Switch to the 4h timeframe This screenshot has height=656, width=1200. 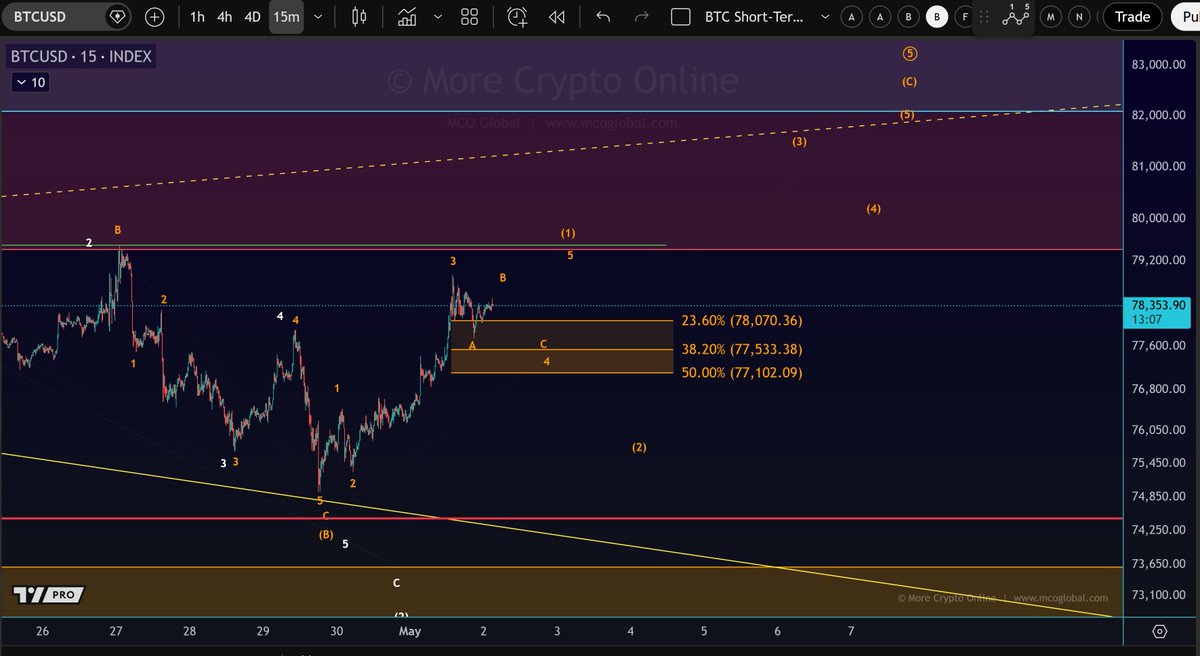[224, 17]
